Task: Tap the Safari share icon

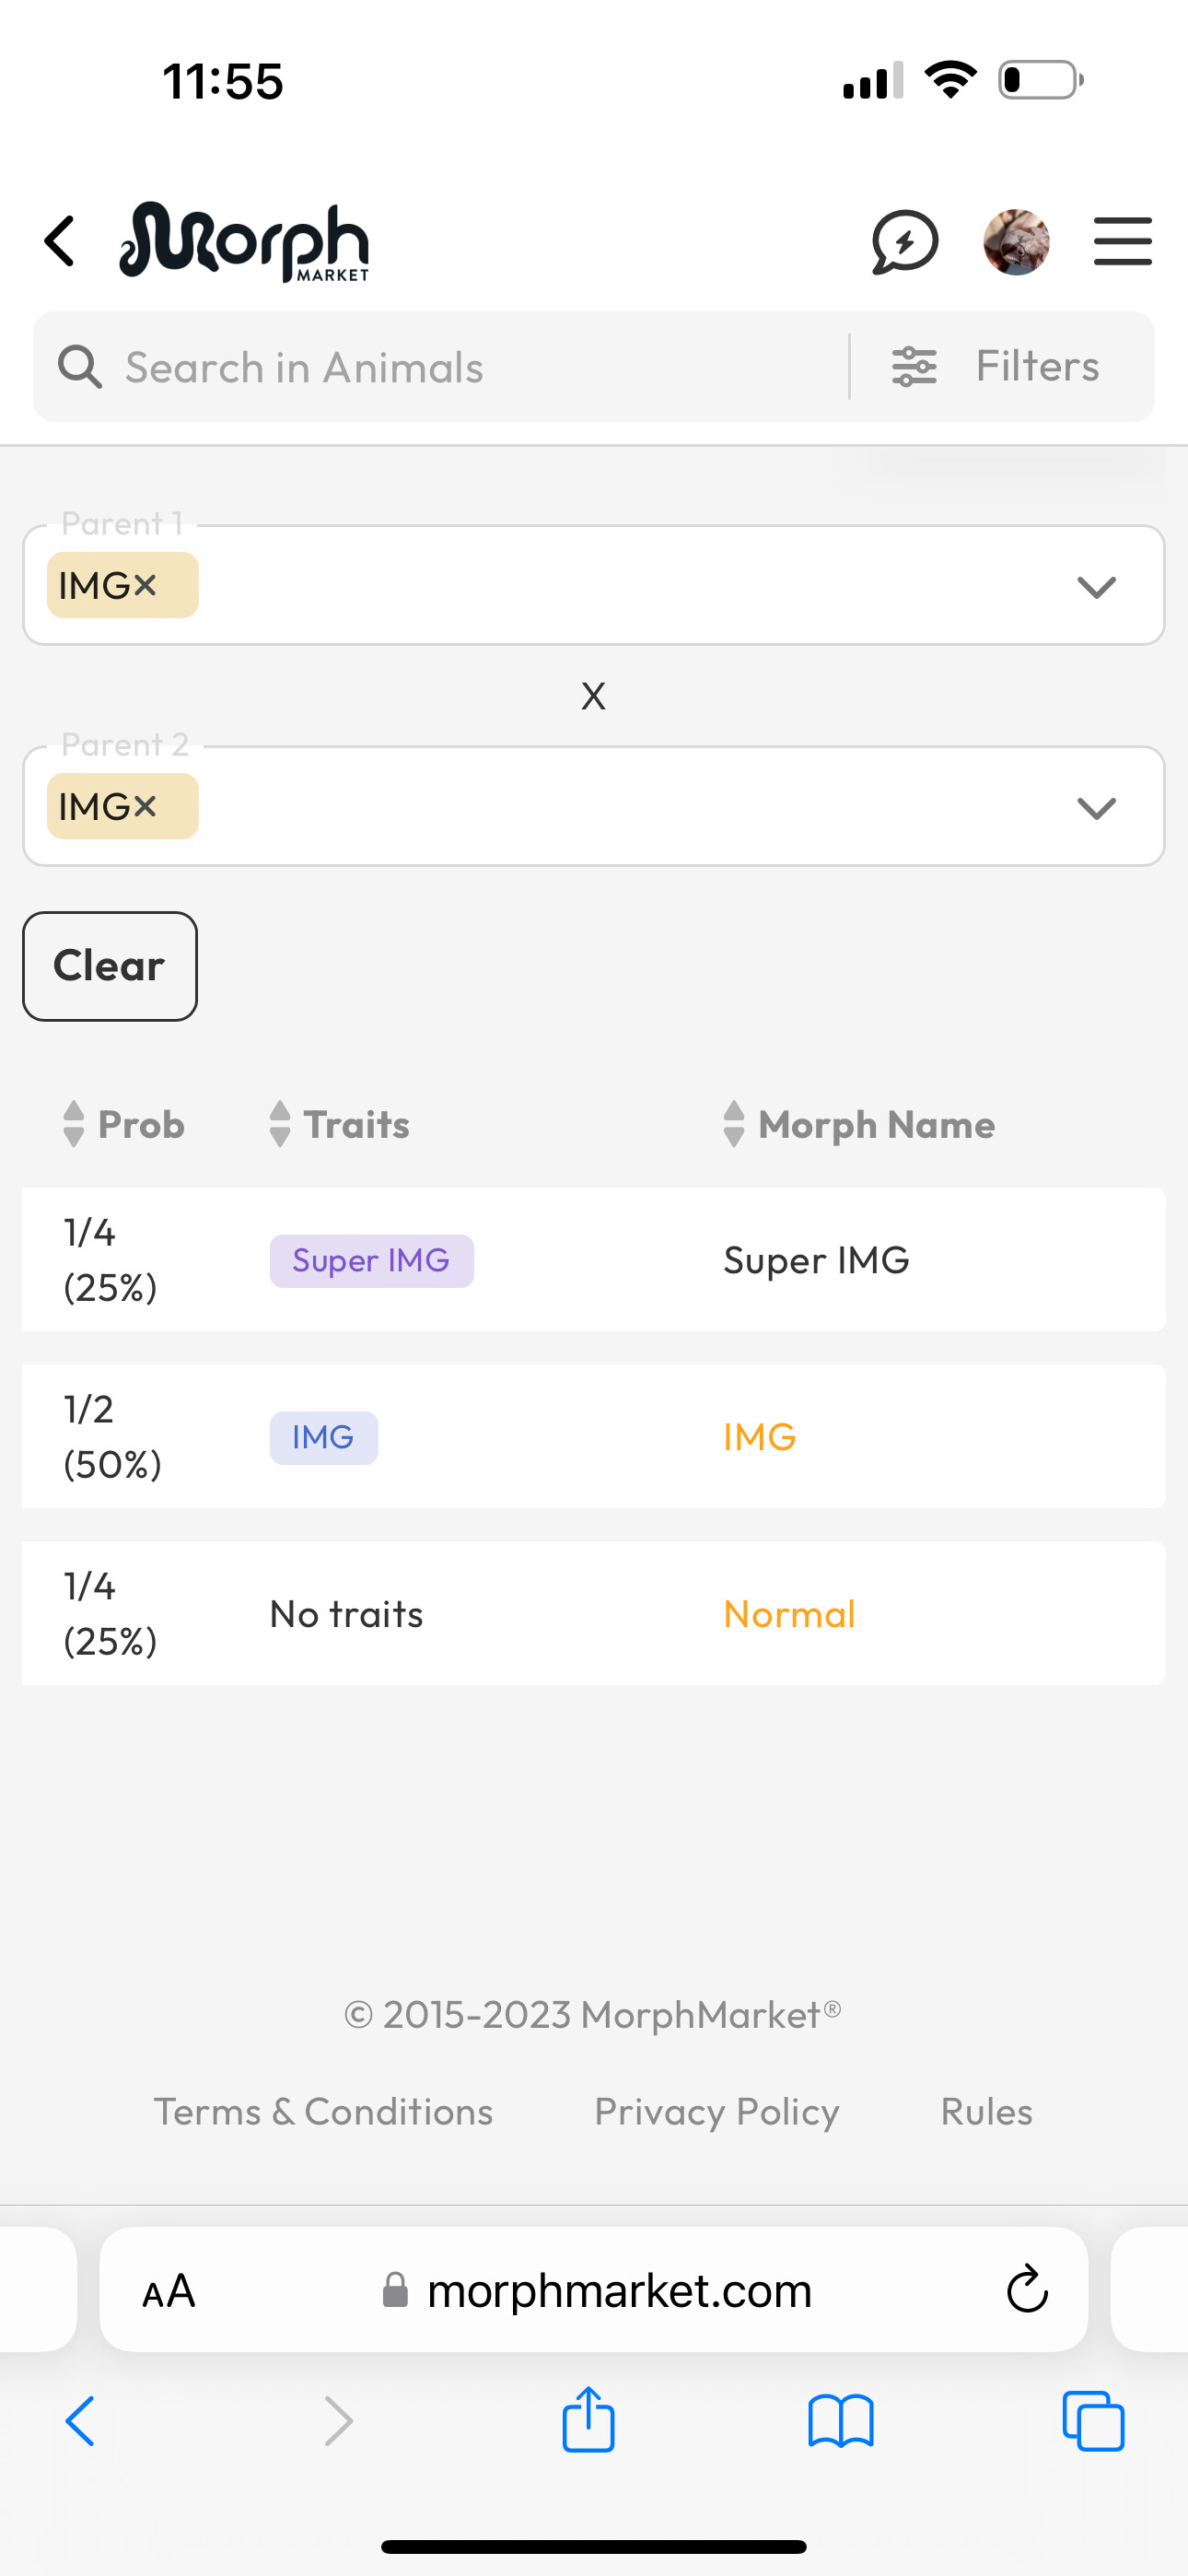Action: [588, 2420]
